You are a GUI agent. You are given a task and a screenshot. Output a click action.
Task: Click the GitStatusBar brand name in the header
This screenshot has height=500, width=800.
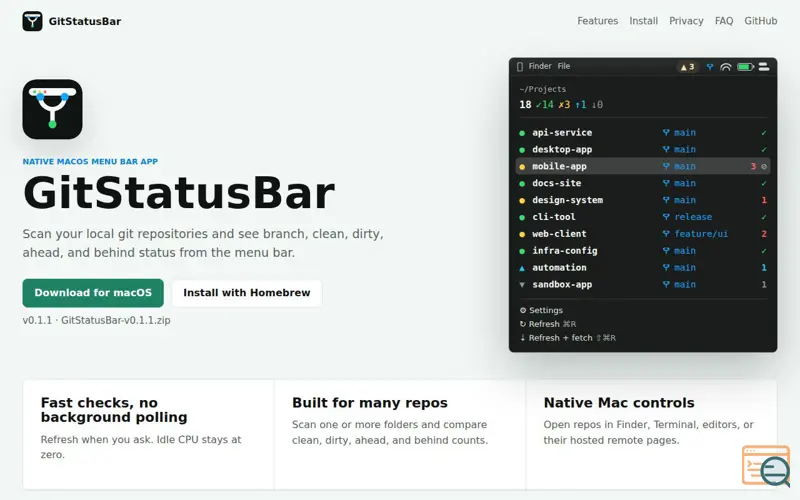[x=85, y=21]
